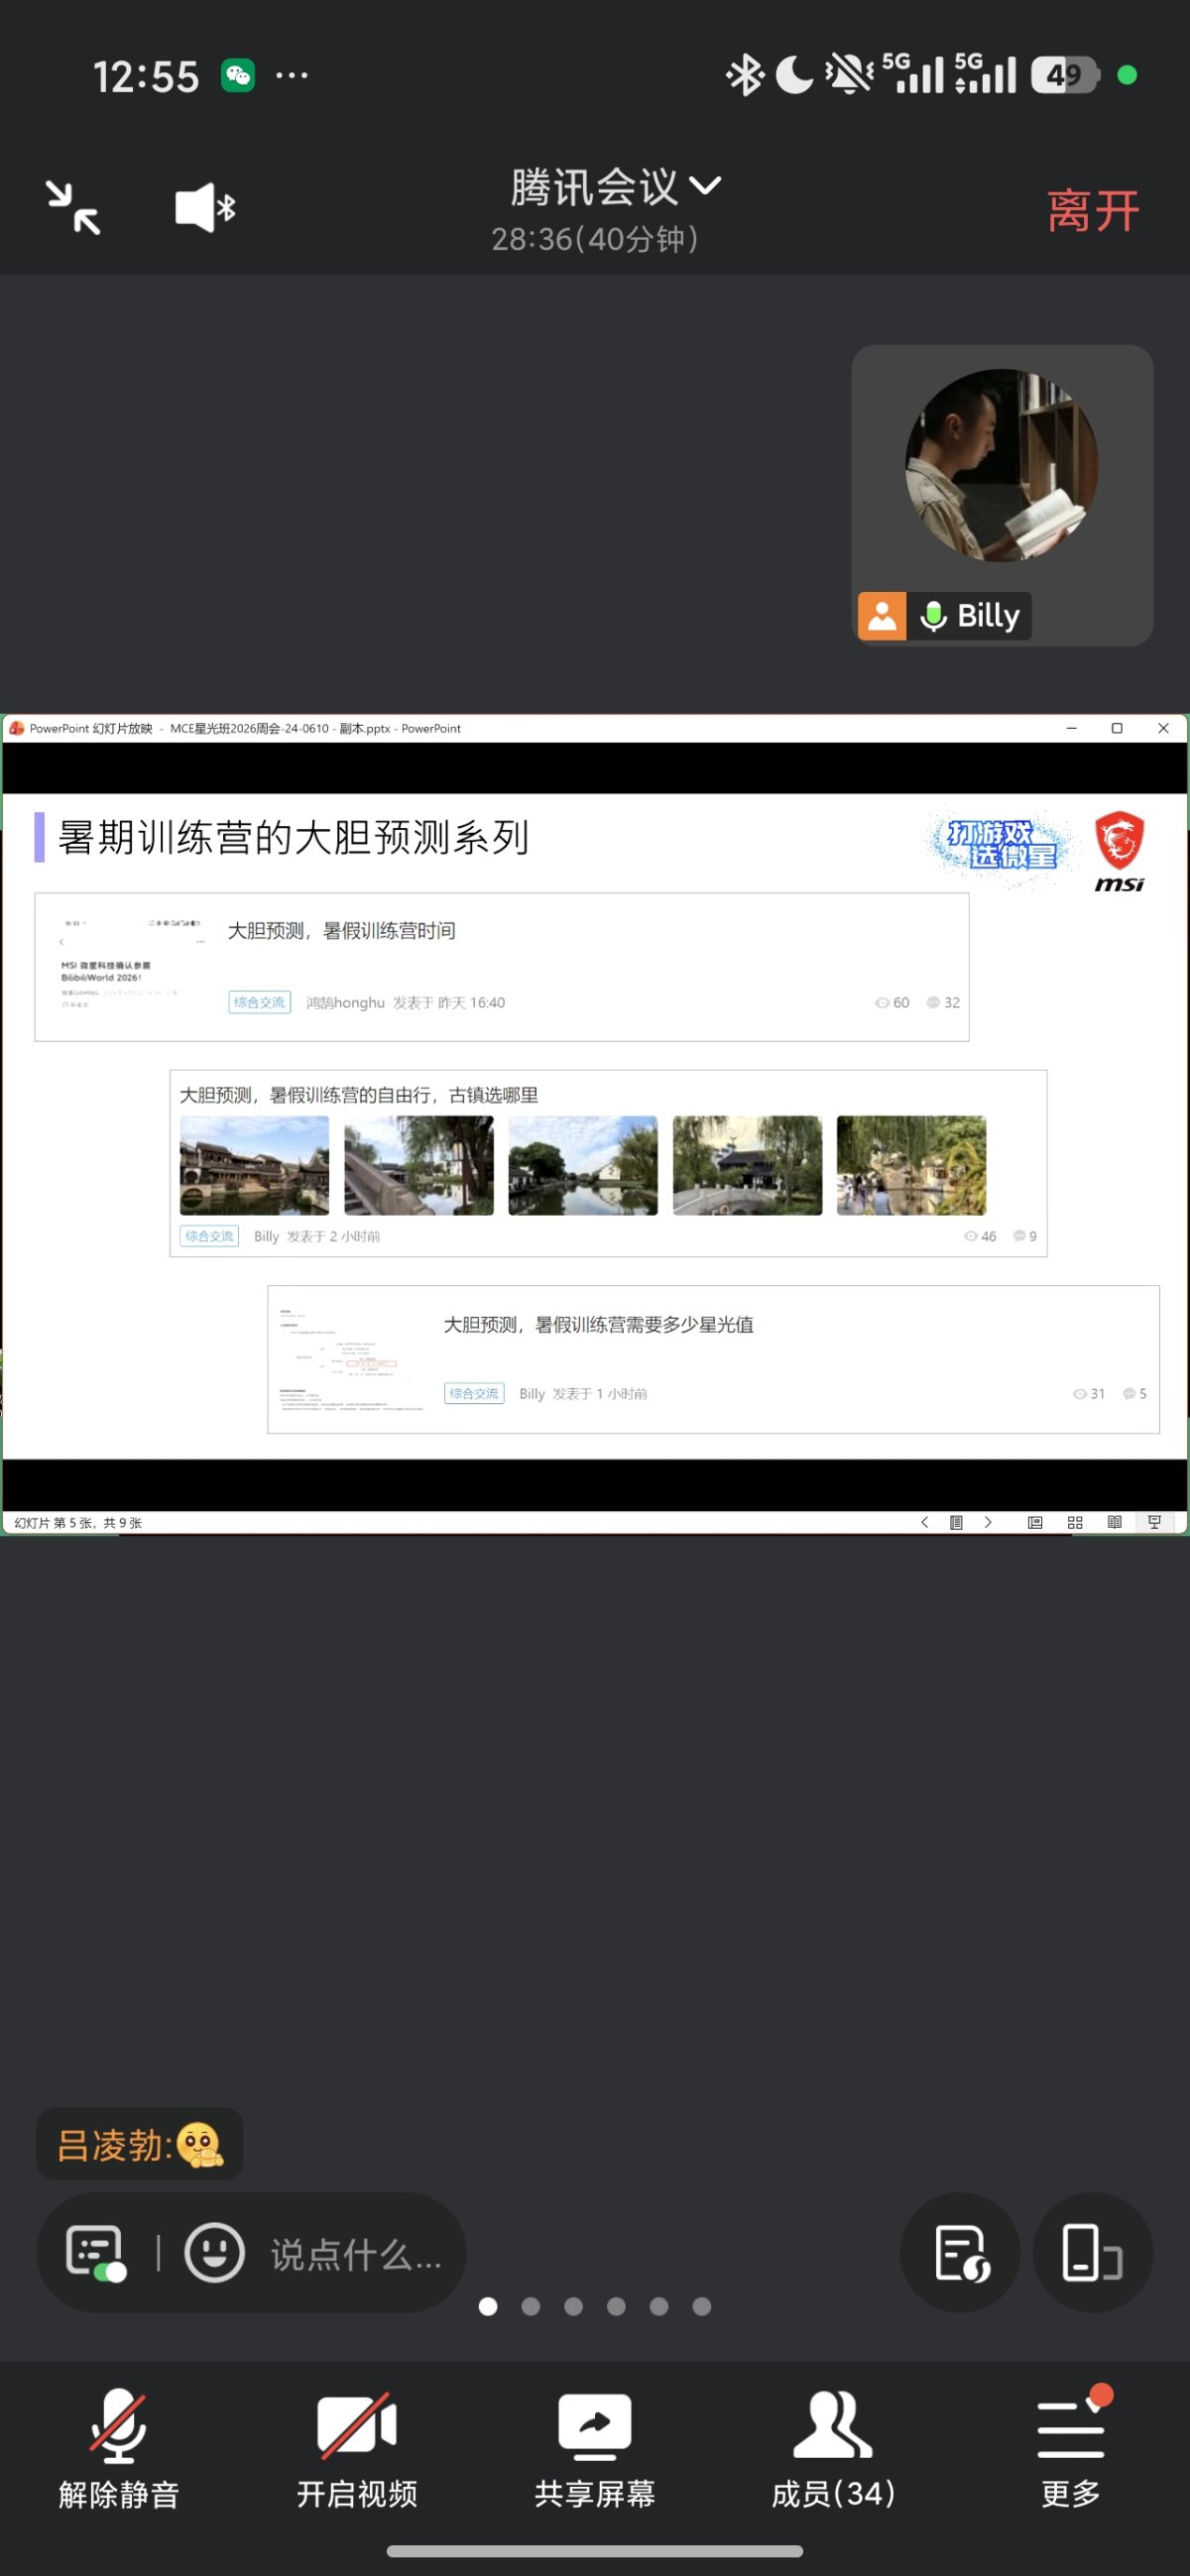Viewport: 1190px width, 2576px height.
Task: Start screen sharing with 共享屏幕
Action: [x=595, y=2450]
